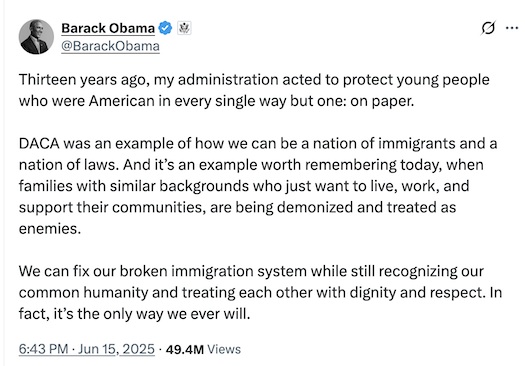
Task: Open the three-dot more options menu
Action: tap(512, 28)
